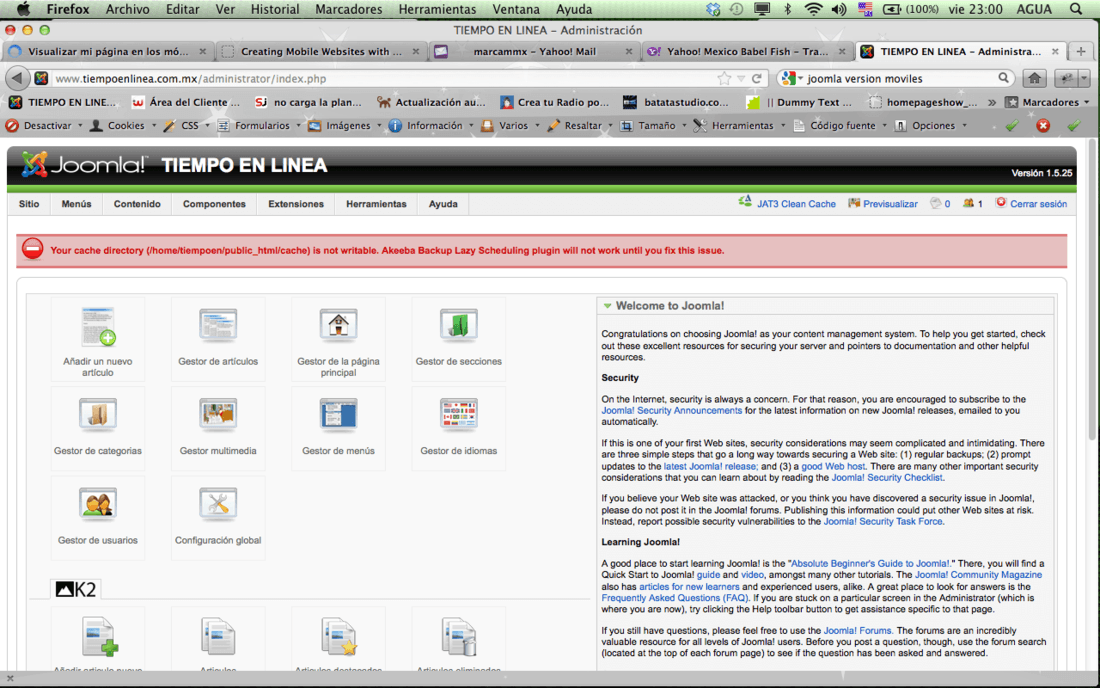The height and width of the screenshot is (688, 1100).
Task: Open Gestor de menús icon
Action: [338, 415]
